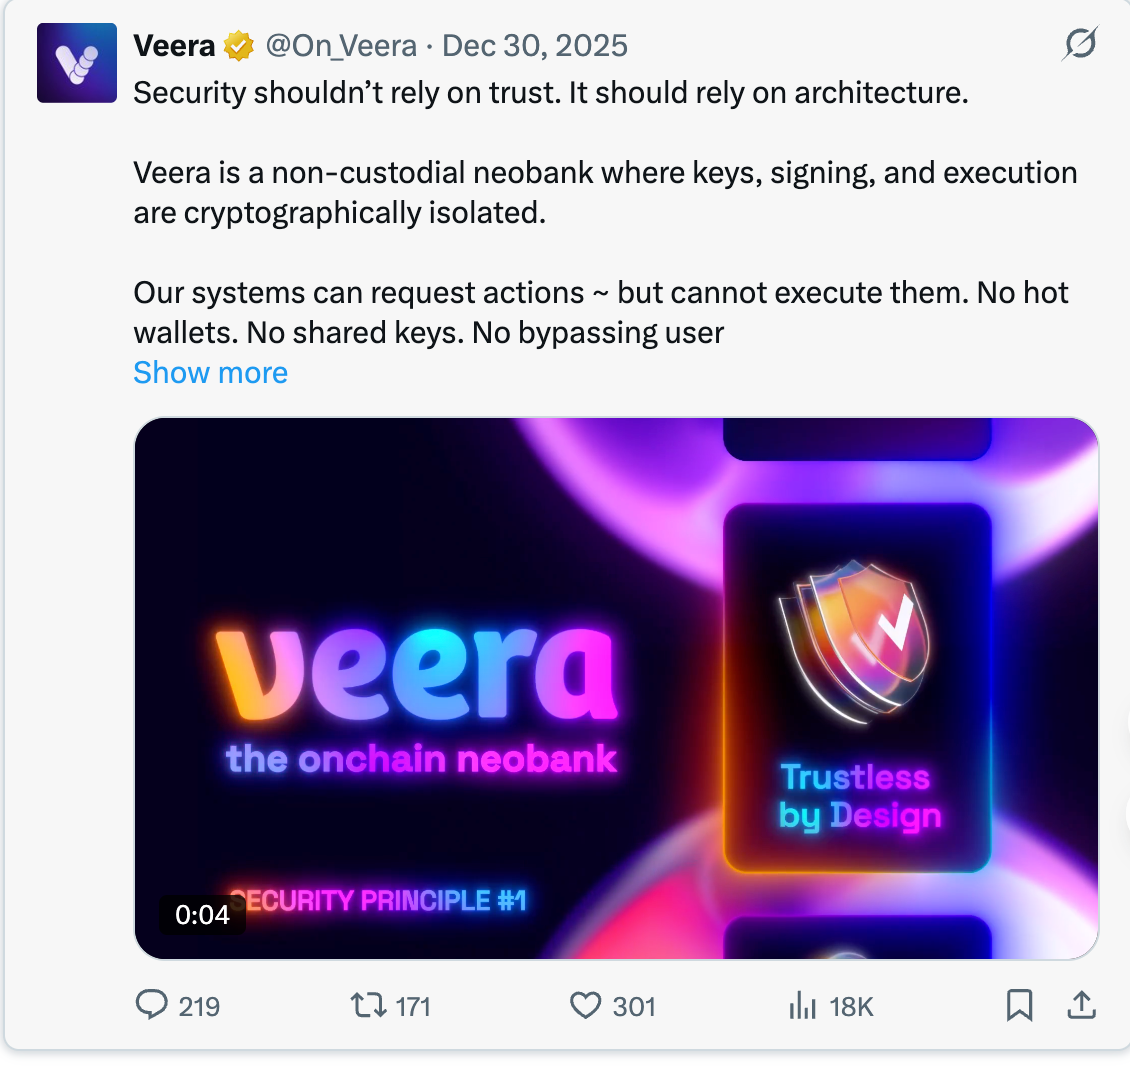The height and width of the screenshot is (1068, 1130).
Task: Click the 219 replies count
Action: click(199, 1006)
